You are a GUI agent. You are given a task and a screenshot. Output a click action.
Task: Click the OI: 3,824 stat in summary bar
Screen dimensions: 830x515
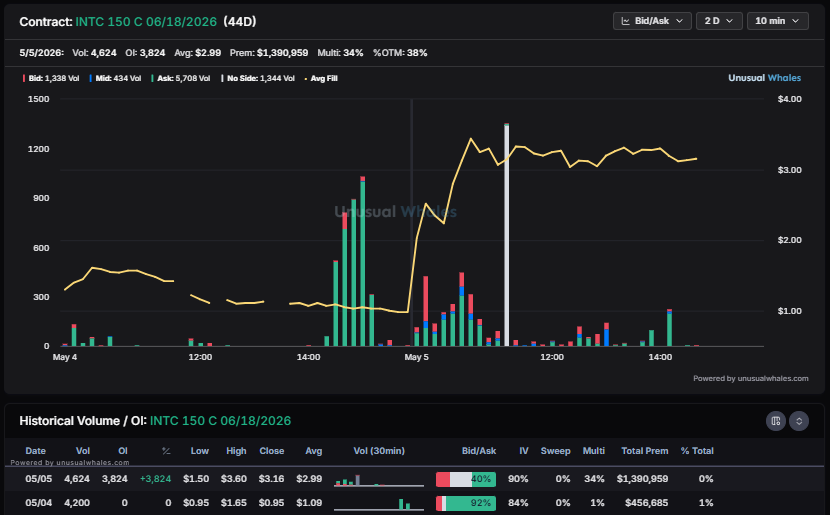click(x=145, y=53)
